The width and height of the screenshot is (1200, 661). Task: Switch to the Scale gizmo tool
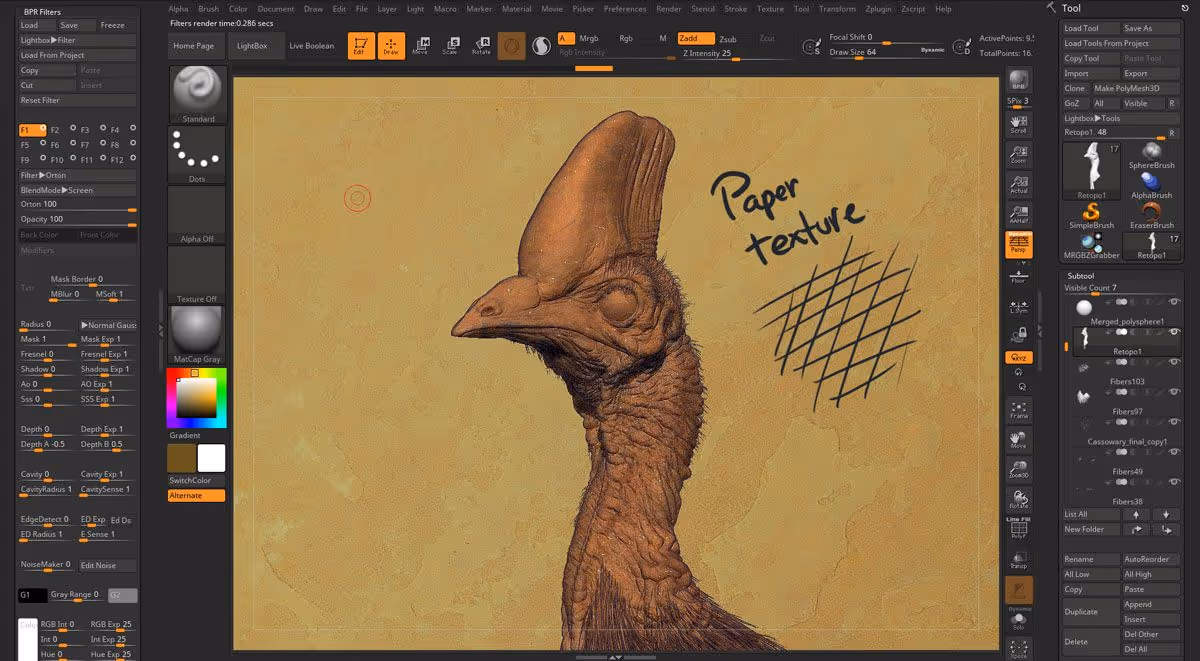[x=450, y=46]
